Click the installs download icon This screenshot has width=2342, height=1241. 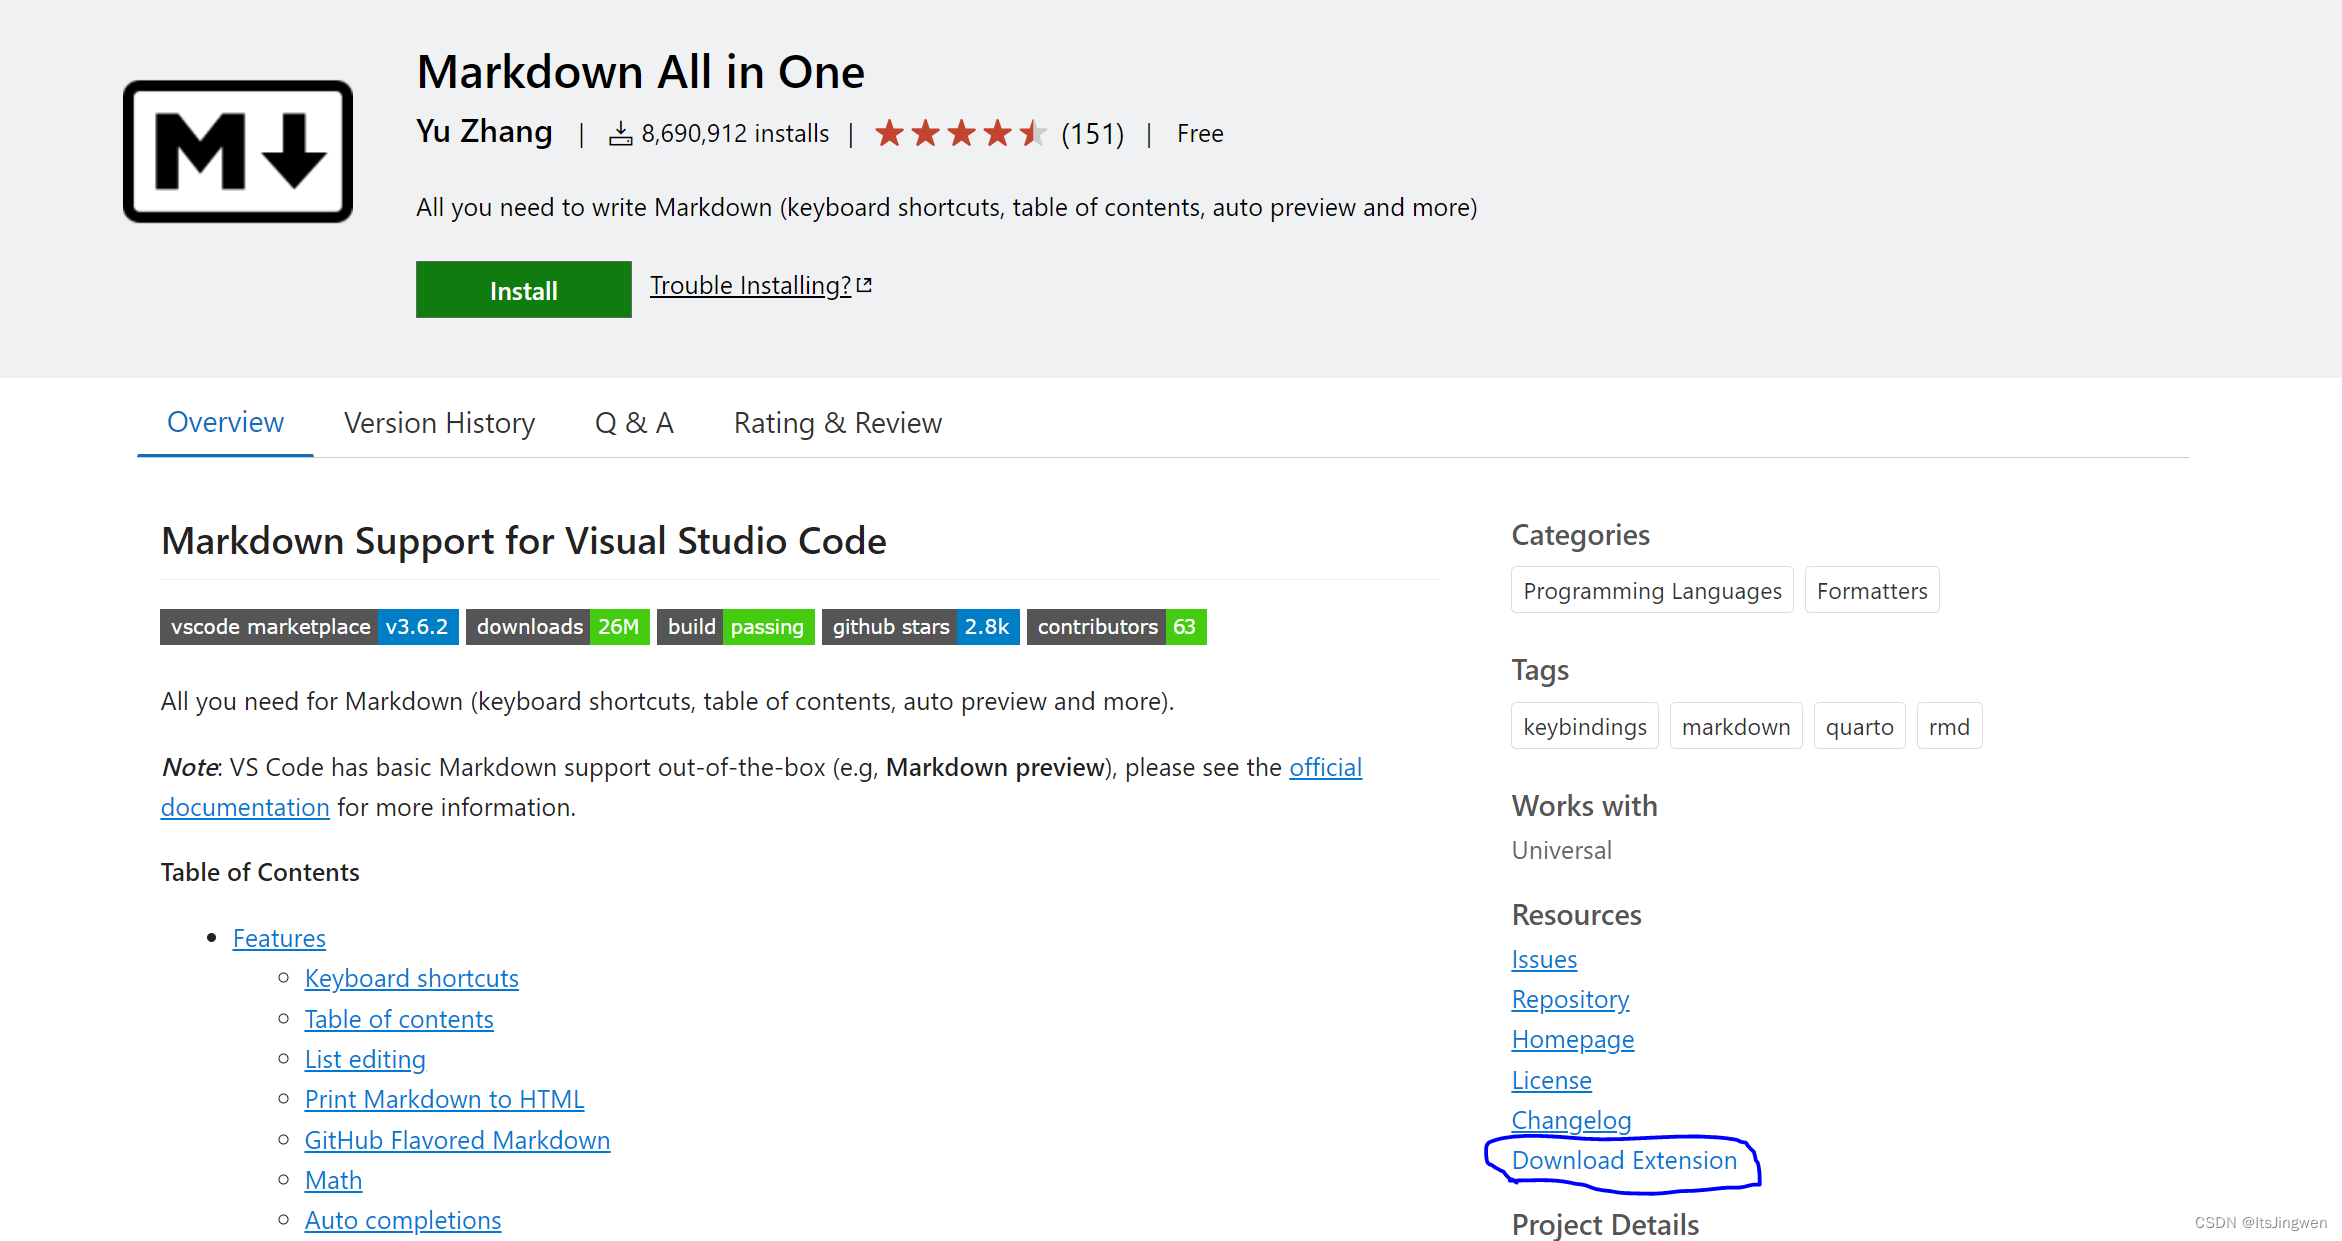[x=620, y=134]
